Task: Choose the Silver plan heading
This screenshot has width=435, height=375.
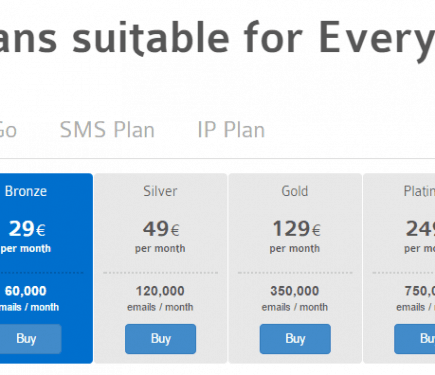Action: tap(160, 191)
